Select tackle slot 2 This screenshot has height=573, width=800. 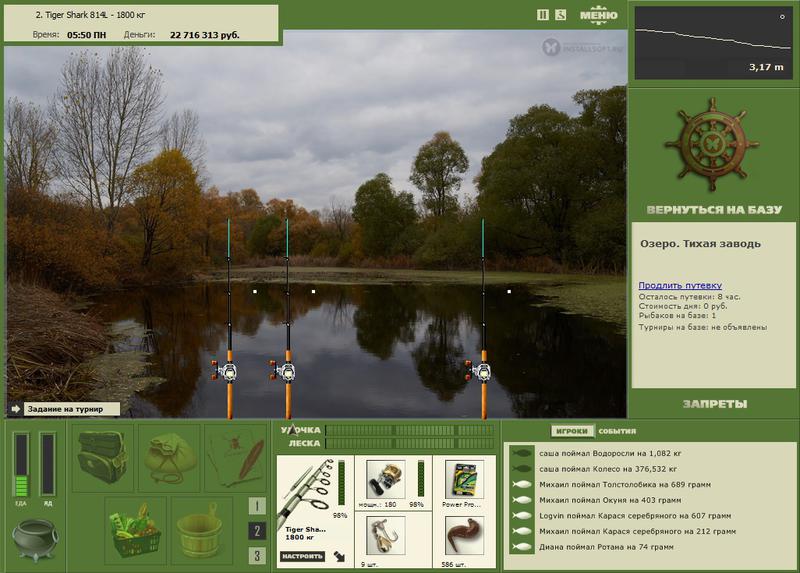pyautogui.click(x=257, y=531)
